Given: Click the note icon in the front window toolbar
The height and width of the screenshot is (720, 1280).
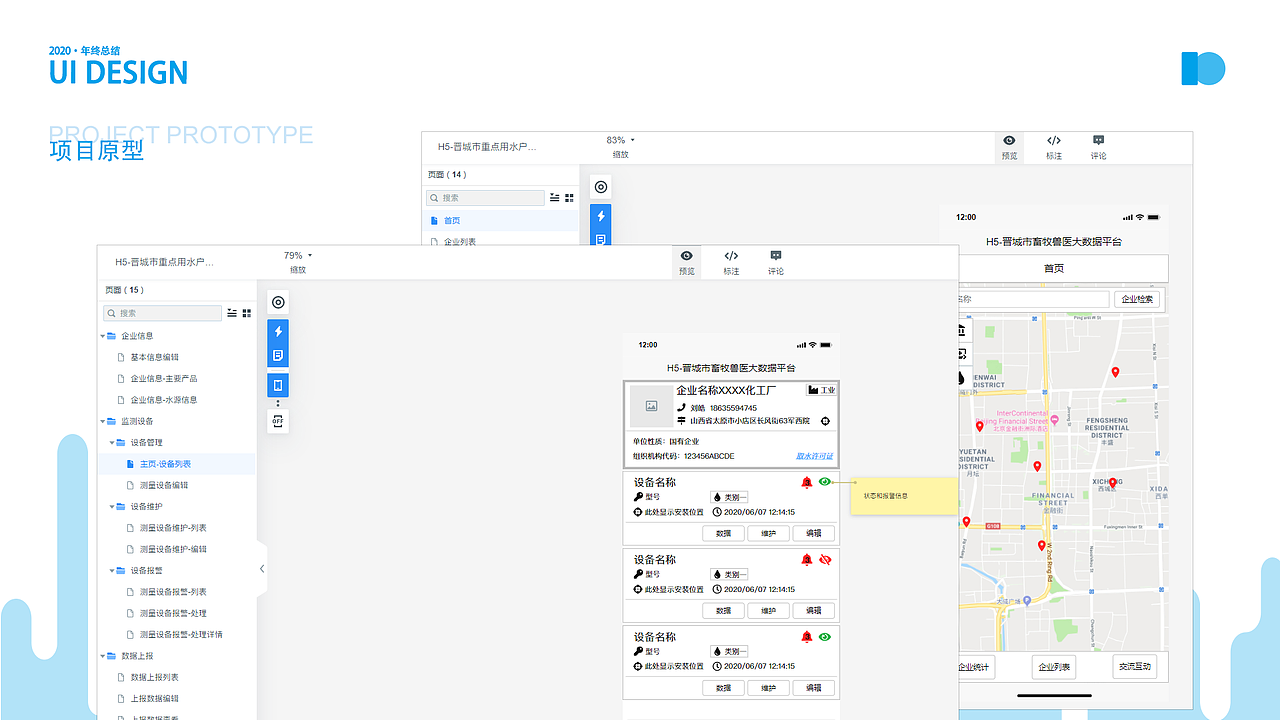Looking at the screenshot, I should pos(278,355).
